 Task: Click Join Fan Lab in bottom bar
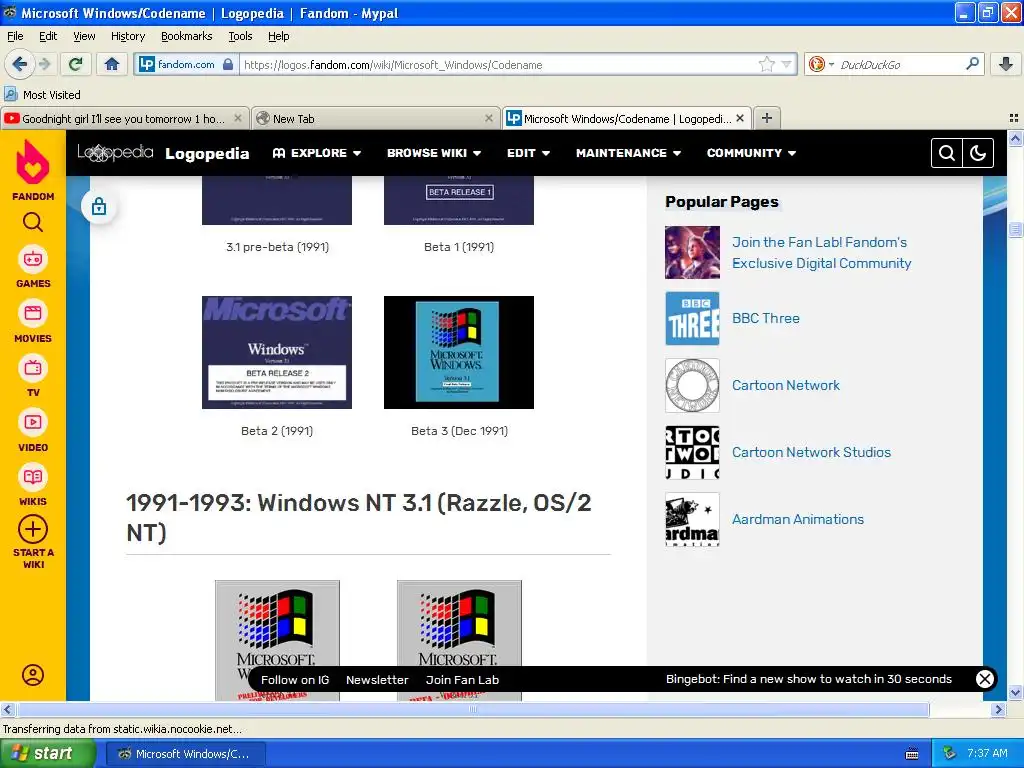[x=462, y=680]
